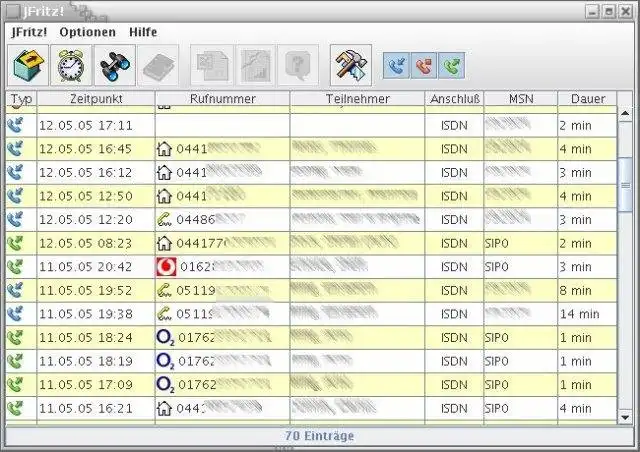Viewport: 640px width, 452px height.
Task: Click the 8 min duration cell
Action: [x=587, y=291]
